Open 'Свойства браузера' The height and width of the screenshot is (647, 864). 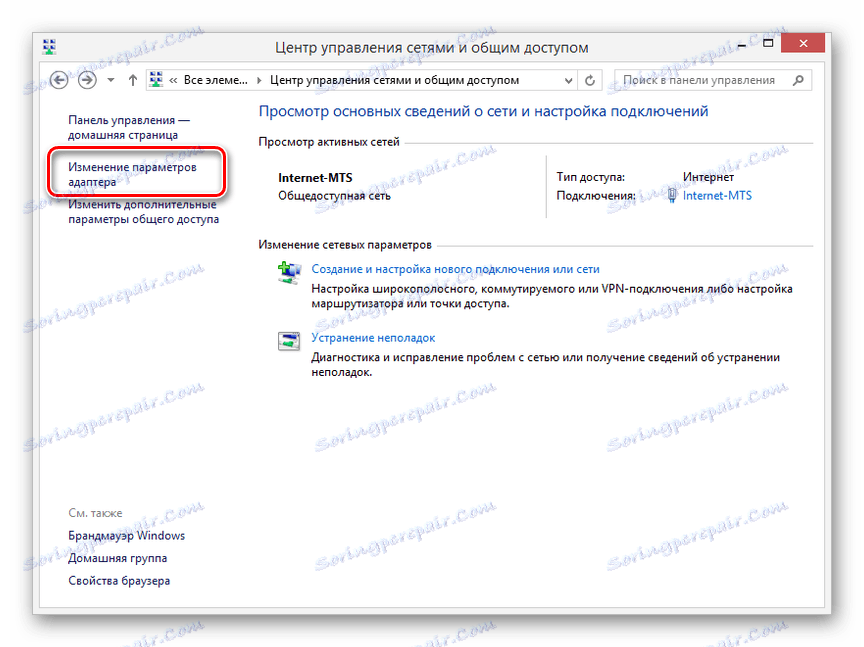119,581
